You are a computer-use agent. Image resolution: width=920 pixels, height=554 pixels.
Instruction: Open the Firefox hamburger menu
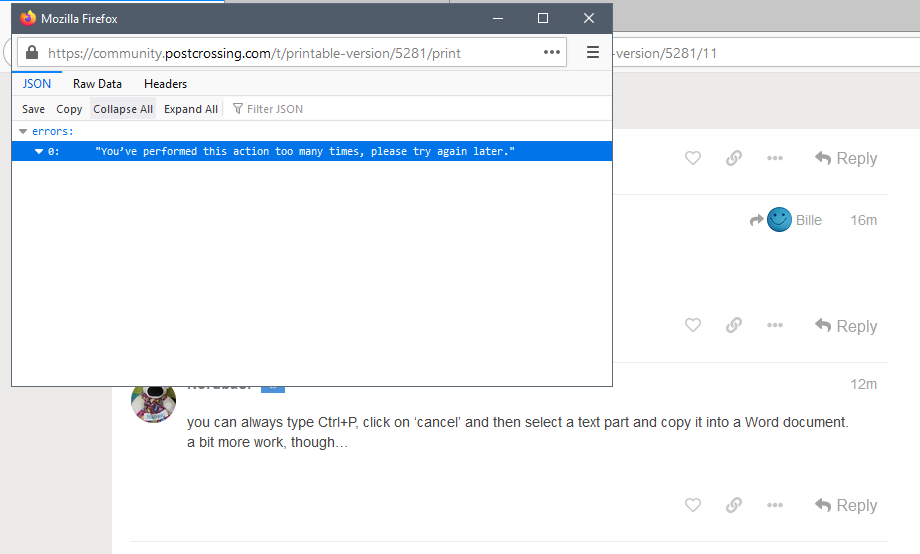pyautogui.click(x=593, y=52)
